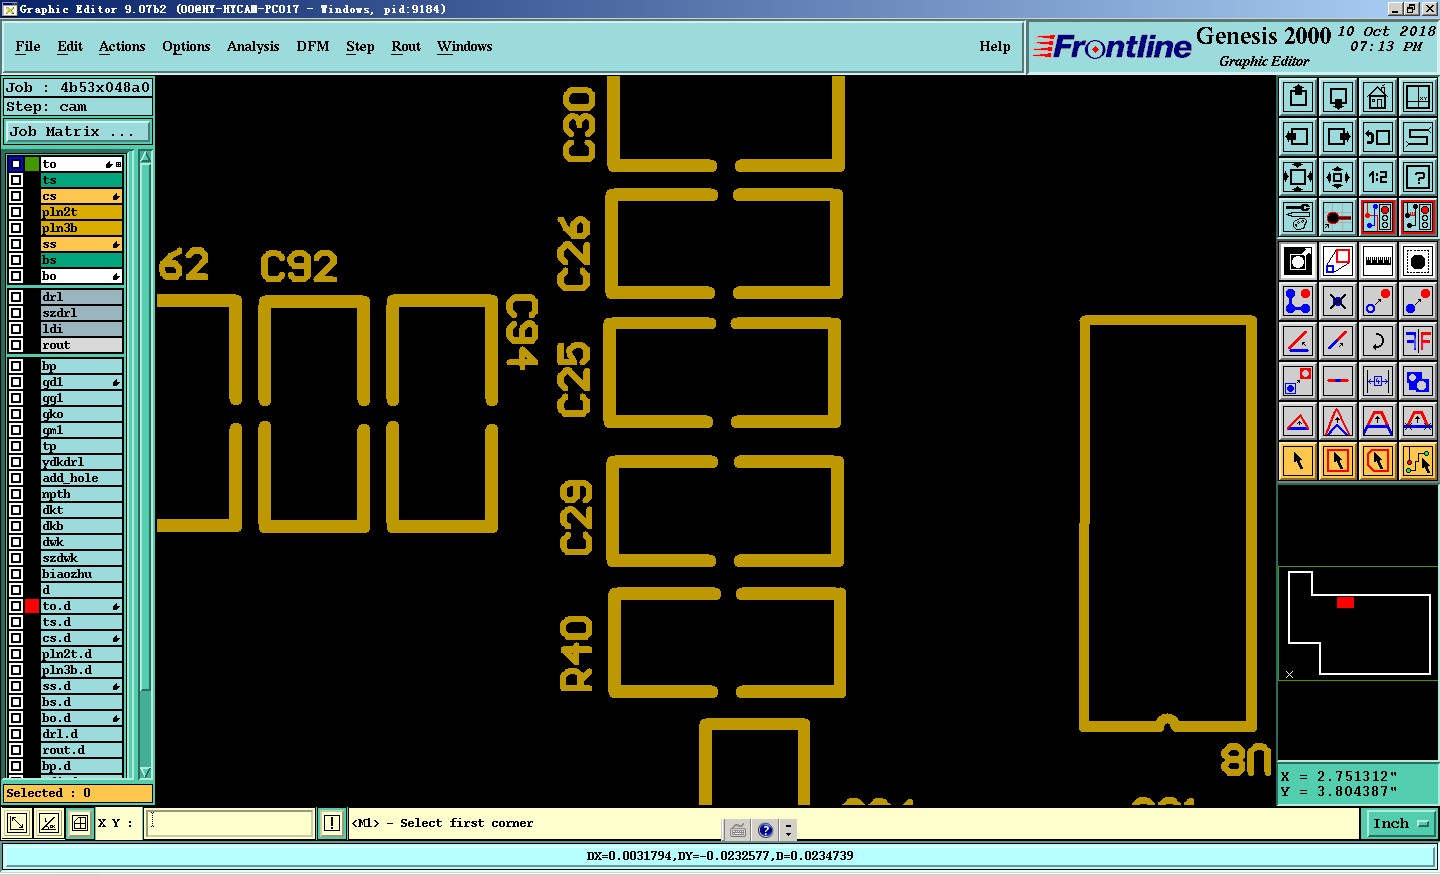Select the ruler measurement tool icon
This screenshot has width=1440, height=876.
click(x=1378, y=261)
